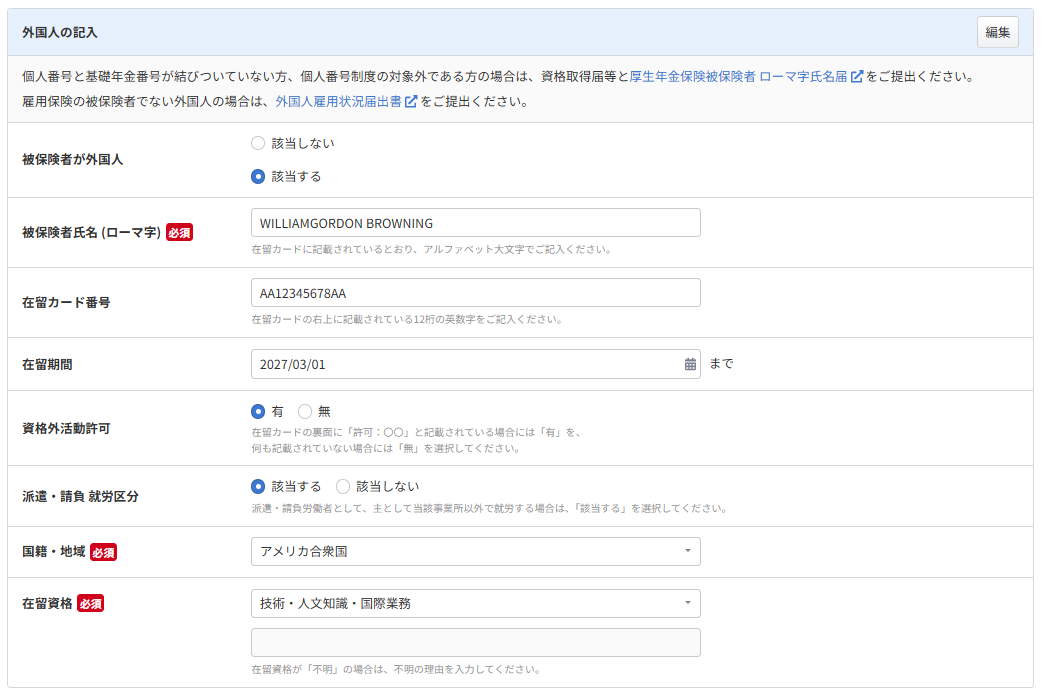Open the 外国人雇用状況届出書 link
This screenshot has width=1042, height=694.
click(x=338, y=101)
